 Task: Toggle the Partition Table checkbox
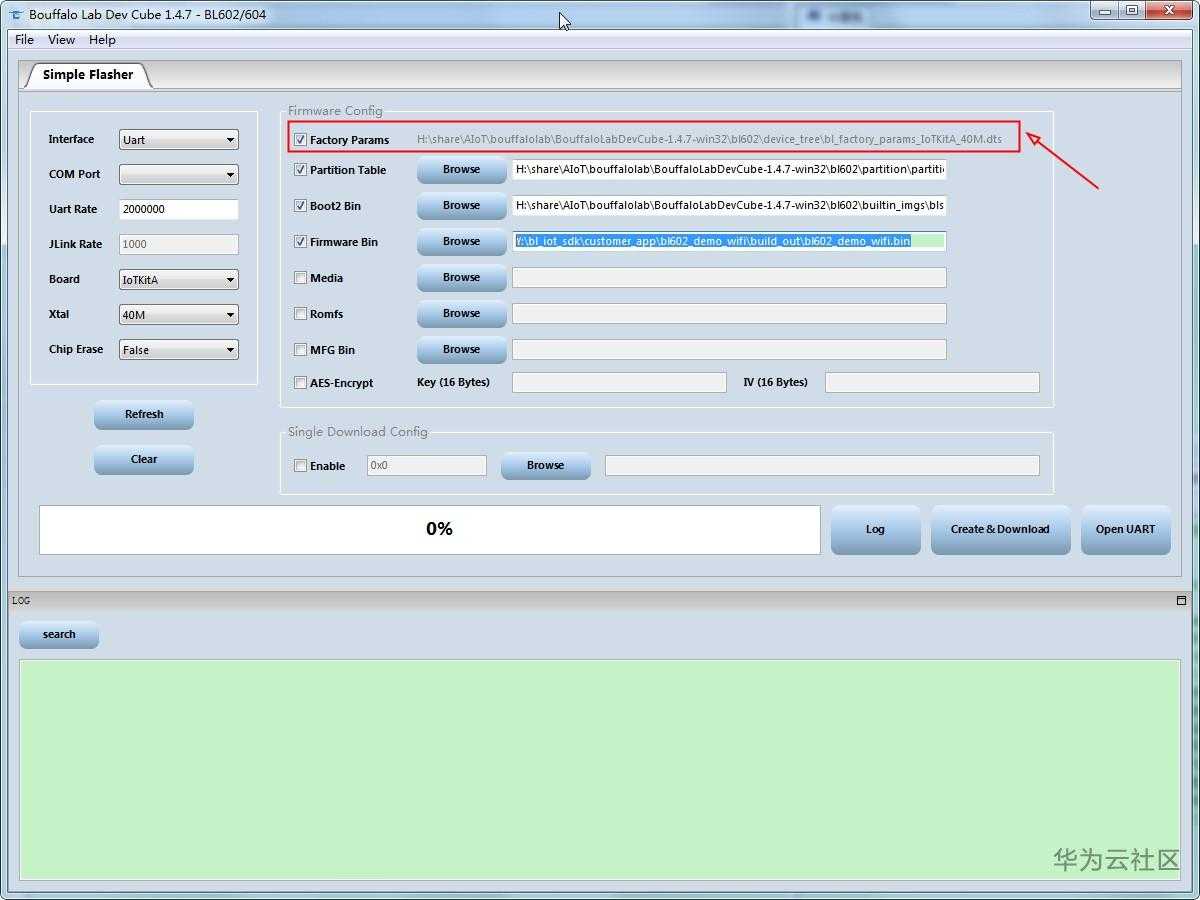tap(300, 170)
